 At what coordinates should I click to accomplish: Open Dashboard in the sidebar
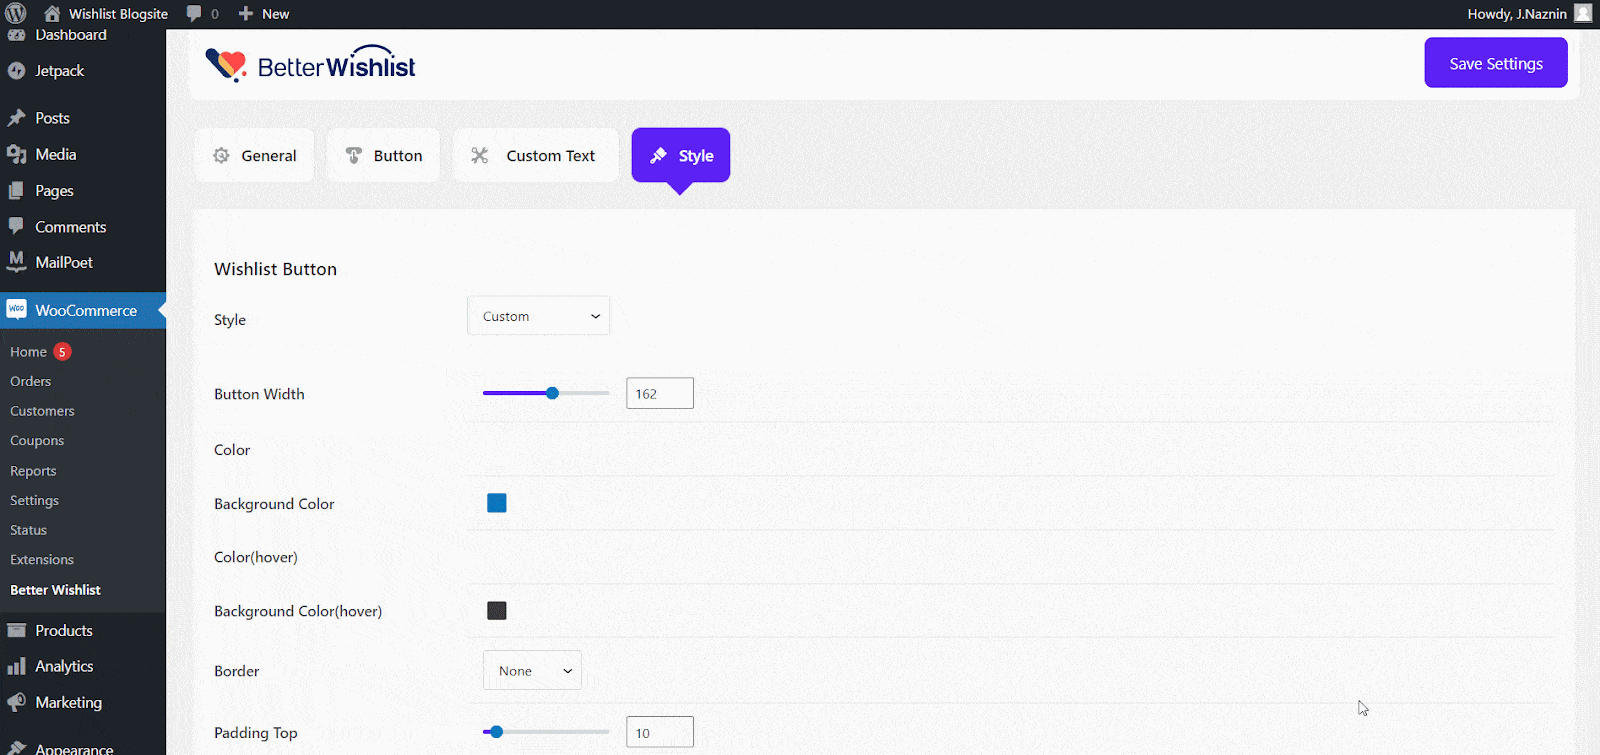point(70,35)
